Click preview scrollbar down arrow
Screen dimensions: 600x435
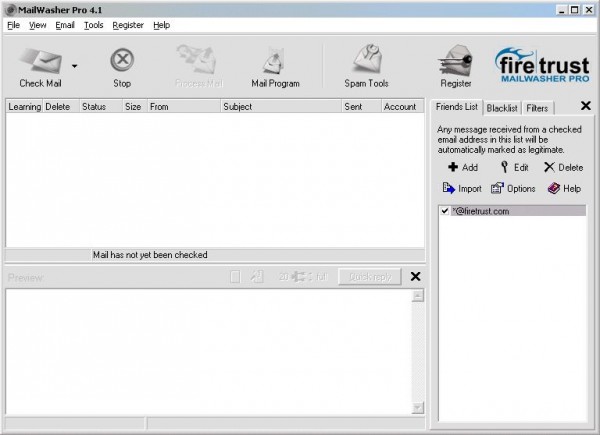point(417,408)
